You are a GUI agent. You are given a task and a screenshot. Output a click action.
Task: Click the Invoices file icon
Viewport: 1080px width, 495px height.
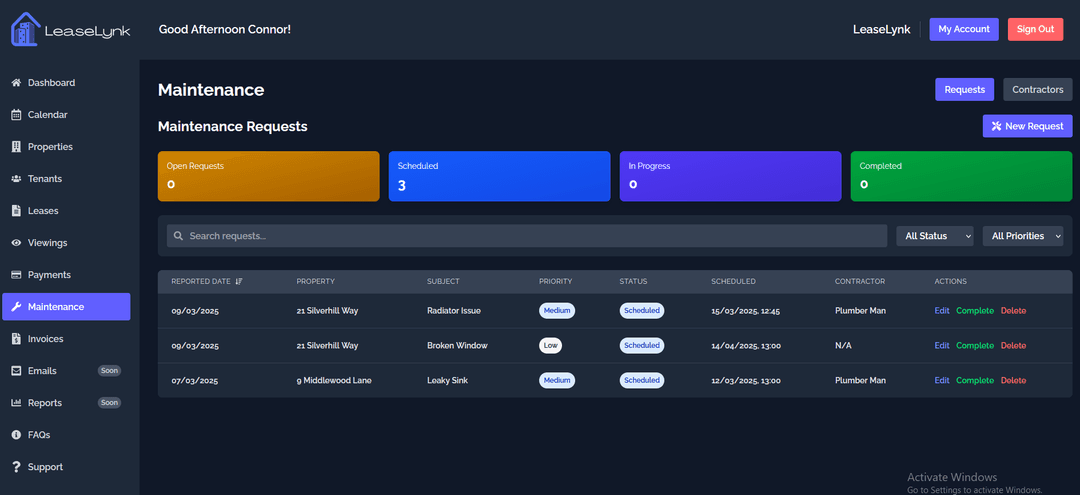tap(17, 339)
